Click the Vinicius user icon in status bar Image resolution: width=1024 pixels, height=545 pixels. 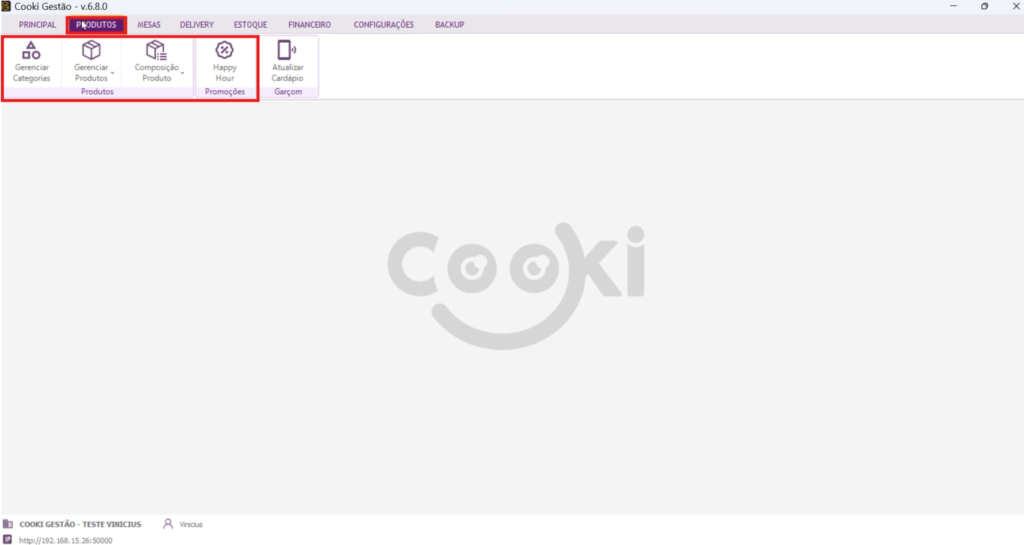168,524
